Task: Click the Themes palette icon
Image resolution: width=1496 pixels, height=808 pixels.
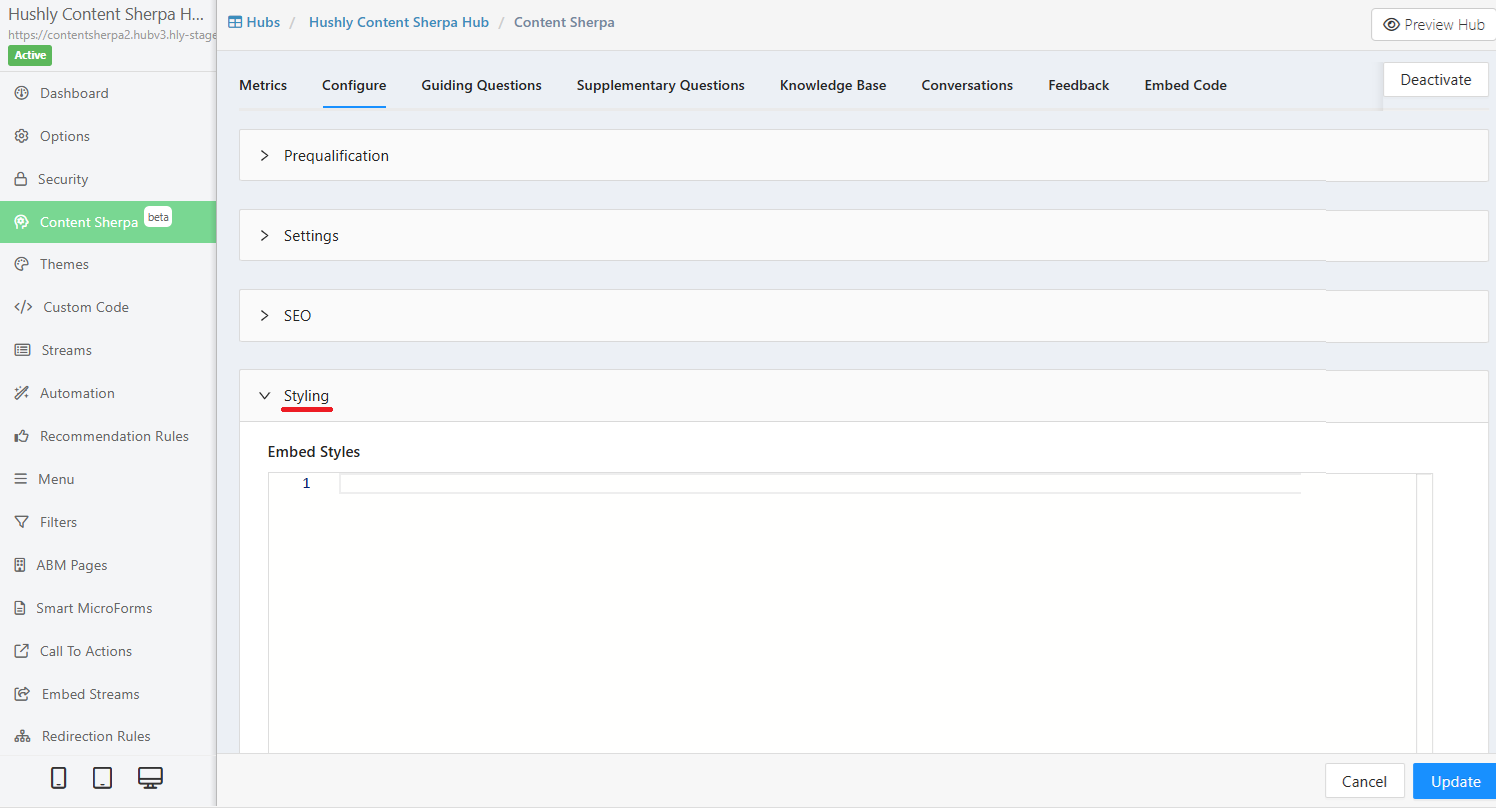Action: pos(21,264)
